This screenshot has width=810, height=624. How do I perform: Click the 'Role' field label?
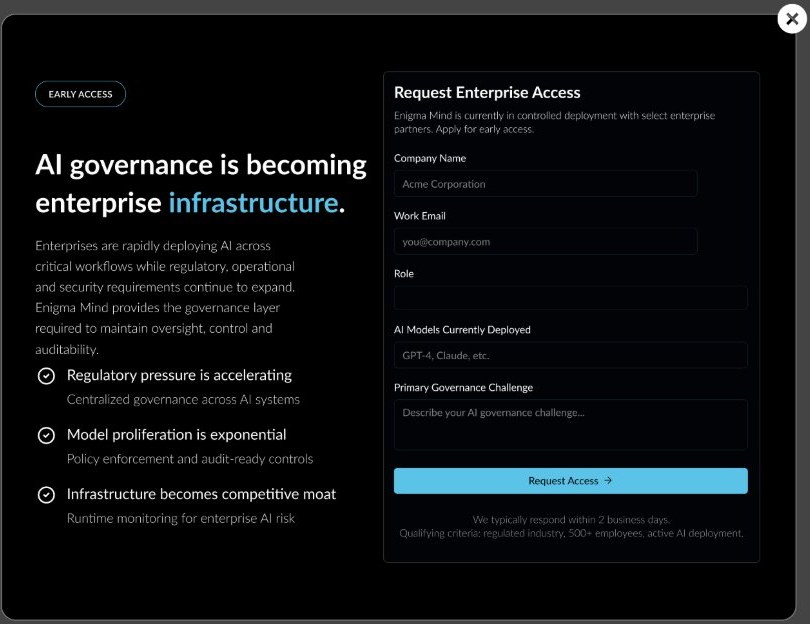point(404,274)
